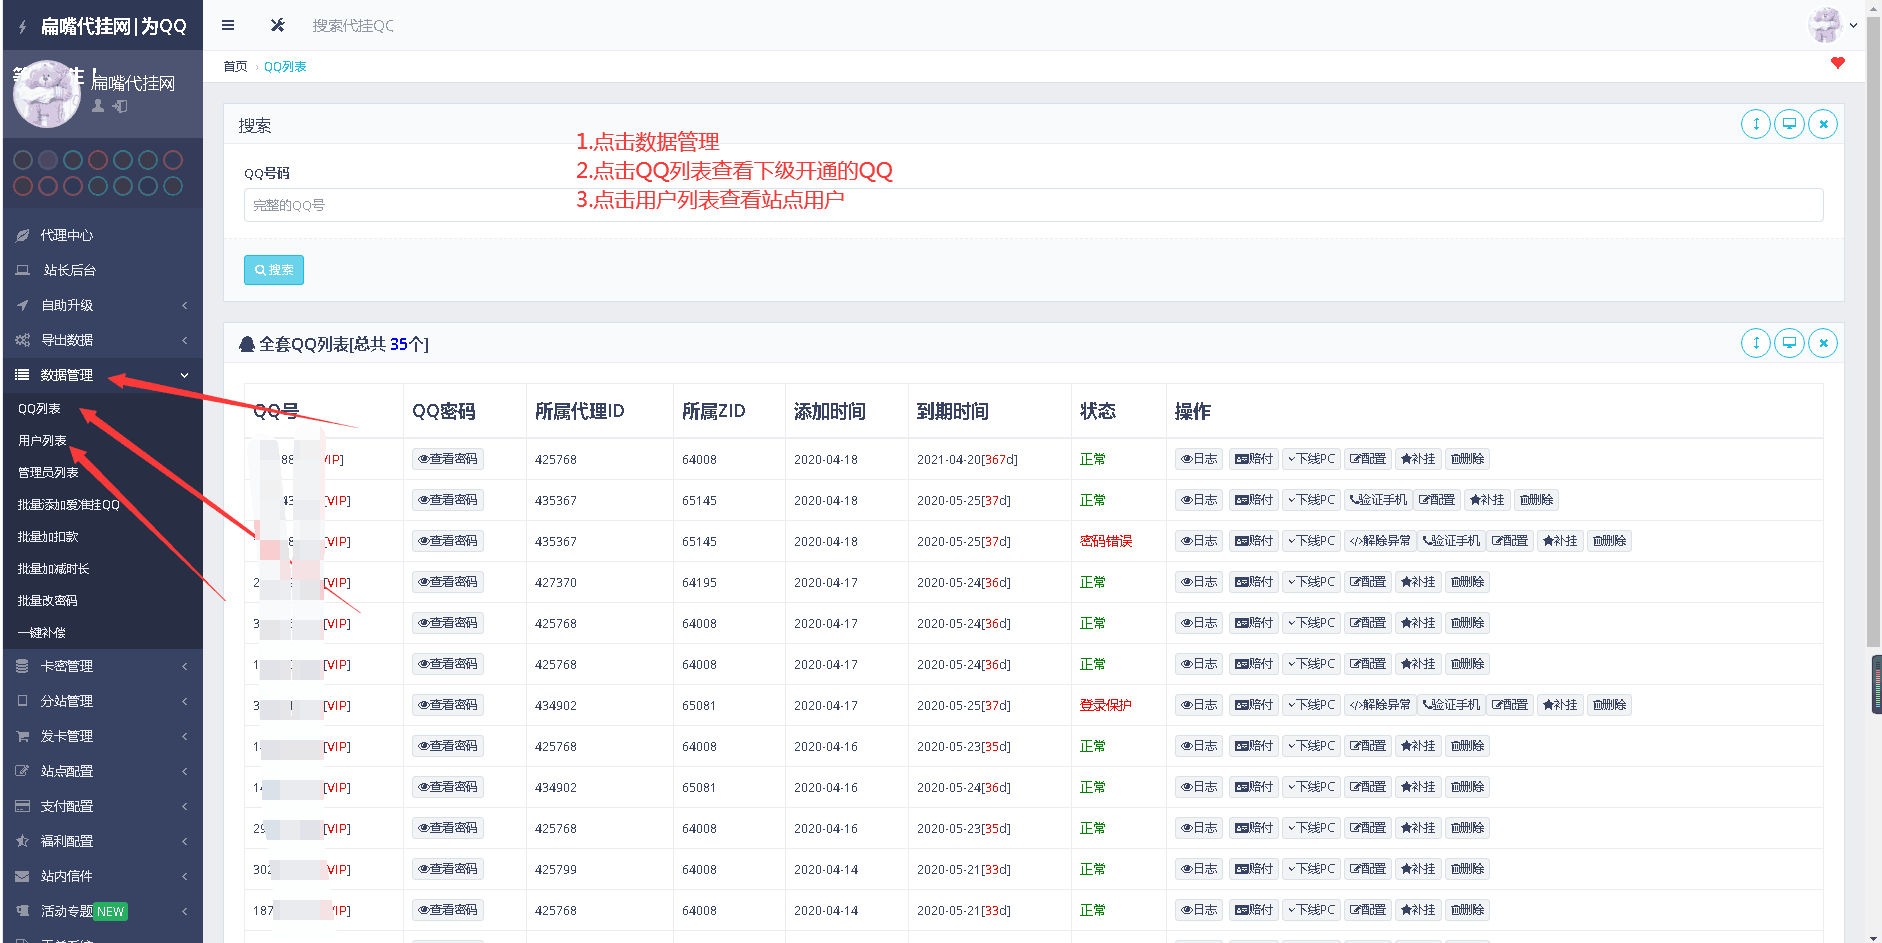Pick the first theme circle in sidebar
The image size is (1882, 943).
[23, 160]
